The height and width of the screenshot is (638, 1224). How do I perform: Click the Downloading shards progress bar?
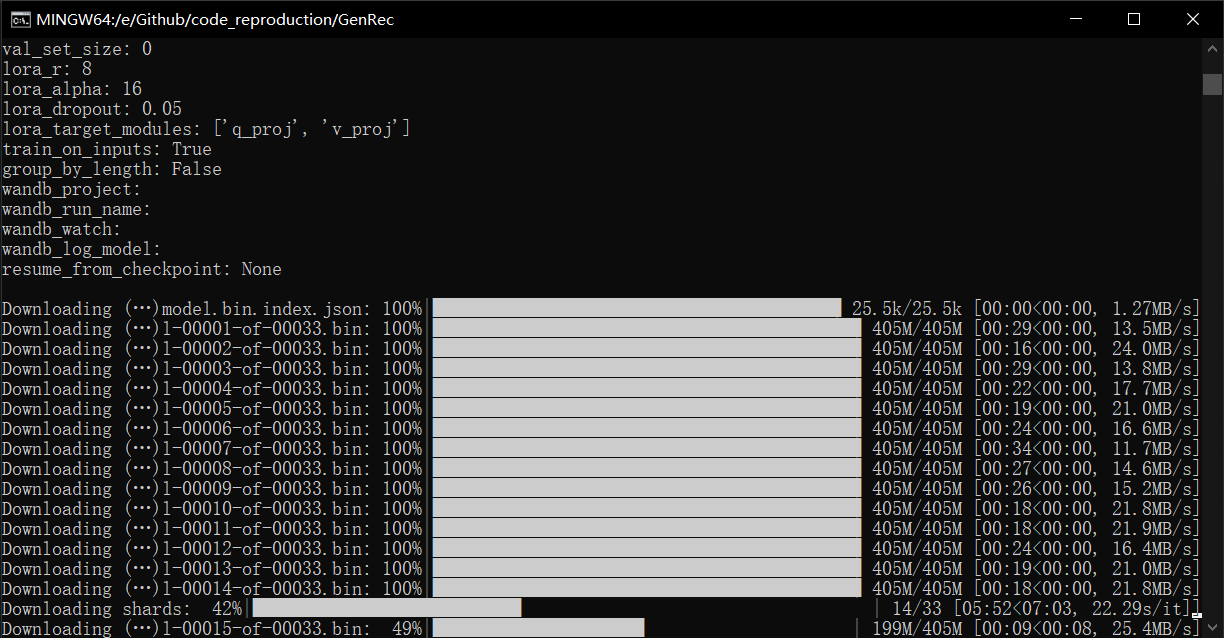pyautogui.click(x=387, y=609)
